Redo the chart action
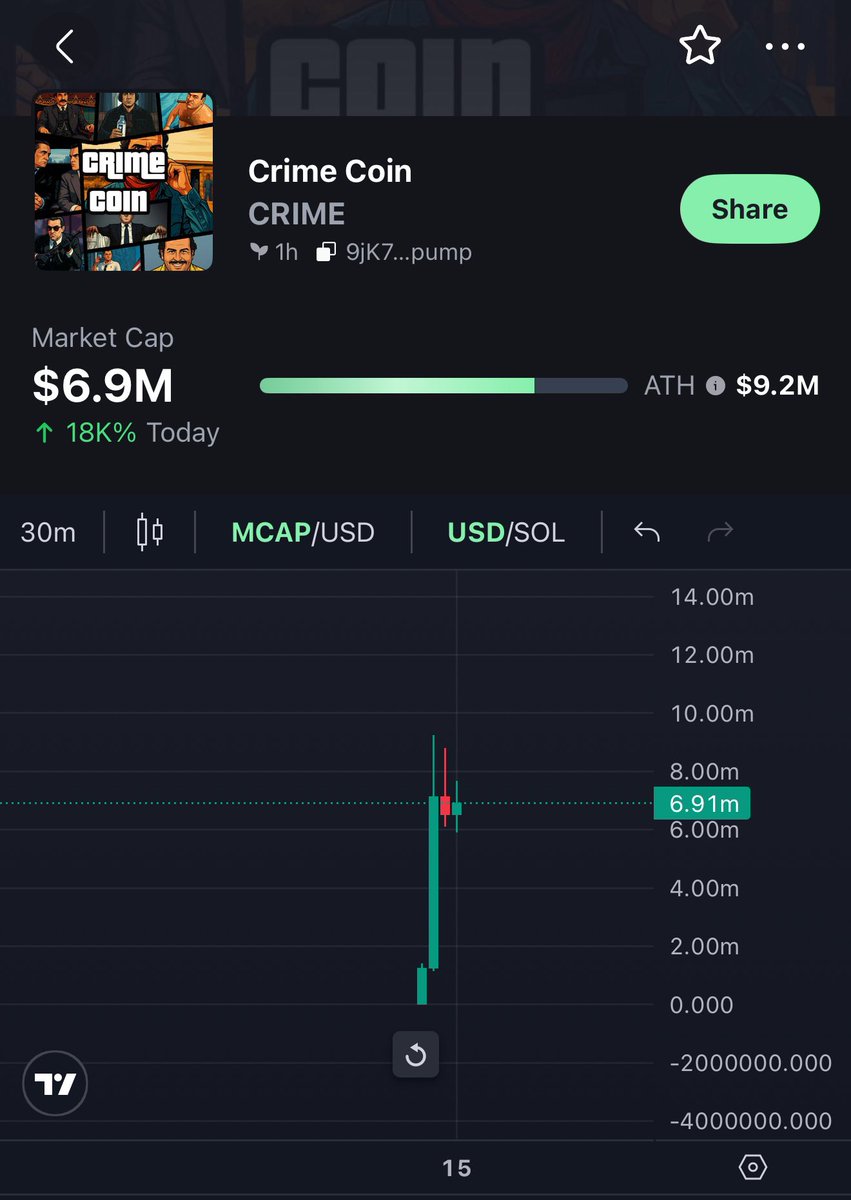This screenshot has width=851, height=1200. 720,532
